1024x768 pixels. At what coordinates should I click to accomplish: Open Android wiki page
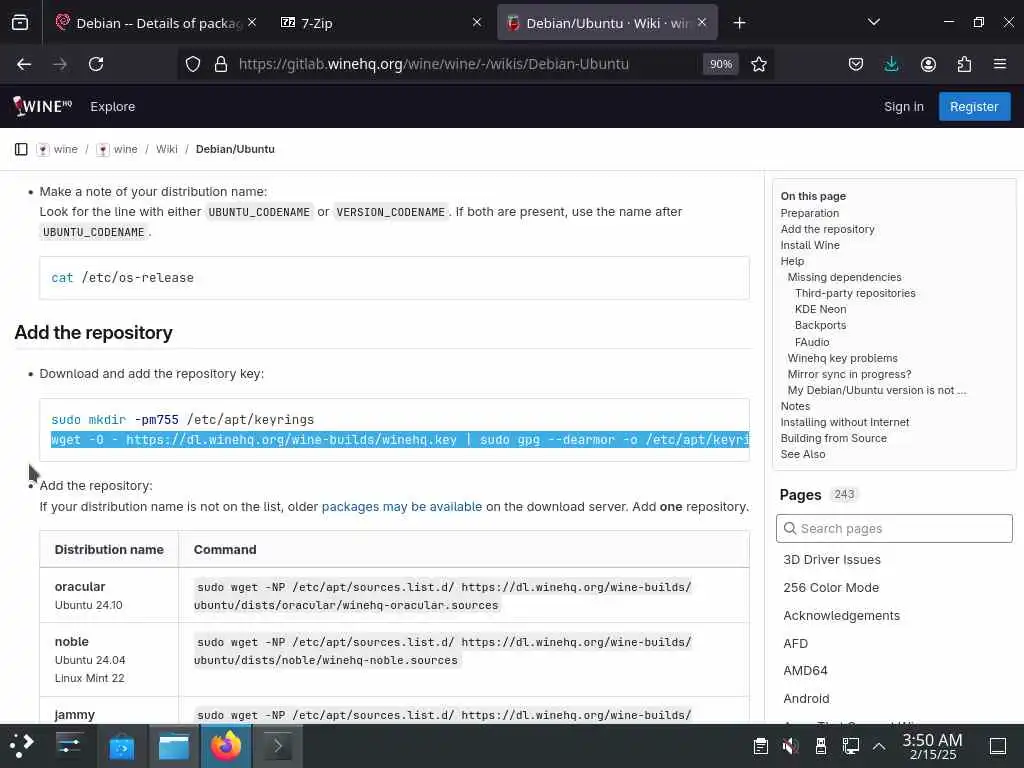click(x=806, y=699)
